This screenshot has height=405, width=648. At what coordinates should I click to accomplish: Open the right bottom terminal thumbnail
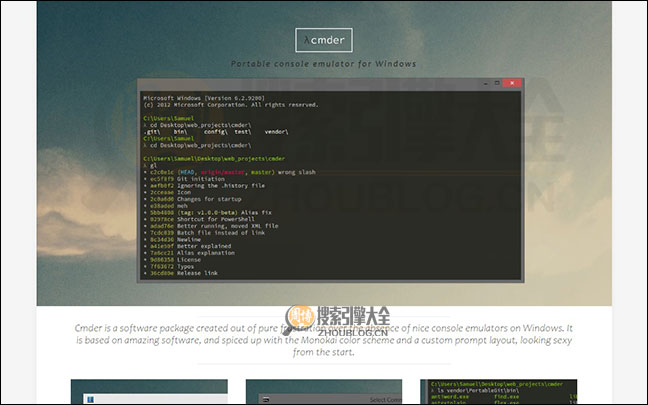pos(498,391)
